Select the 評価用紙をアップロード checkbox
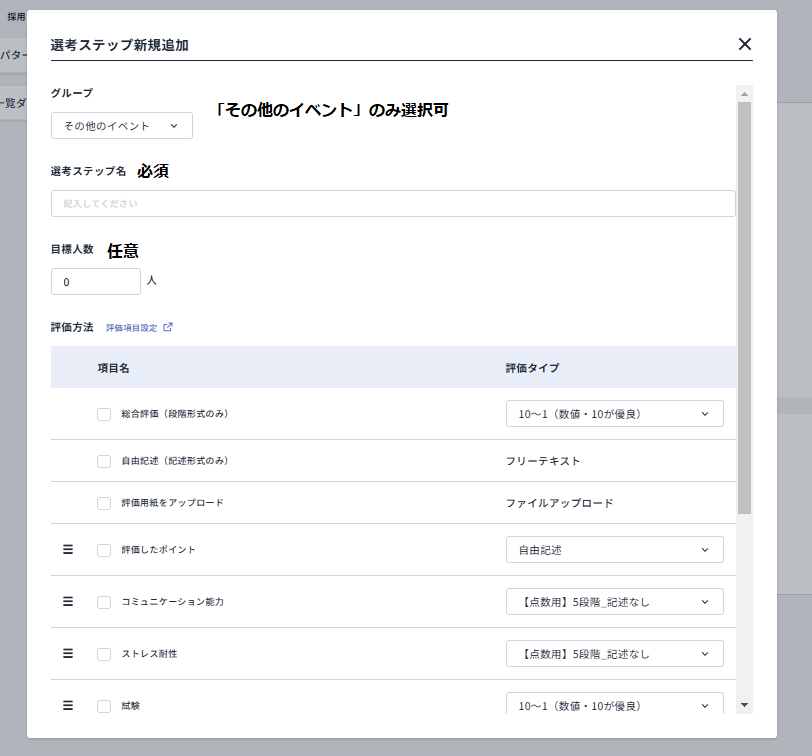 [x=104, y=503]
